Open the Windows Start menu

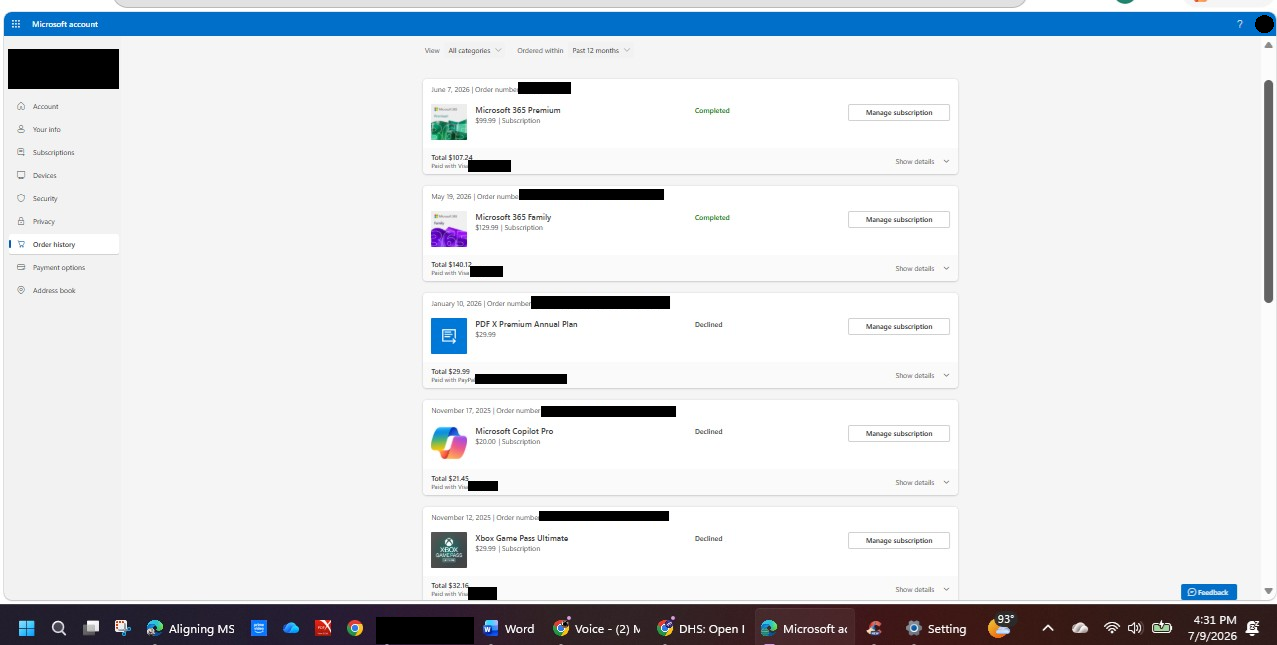tap(27, 628)
